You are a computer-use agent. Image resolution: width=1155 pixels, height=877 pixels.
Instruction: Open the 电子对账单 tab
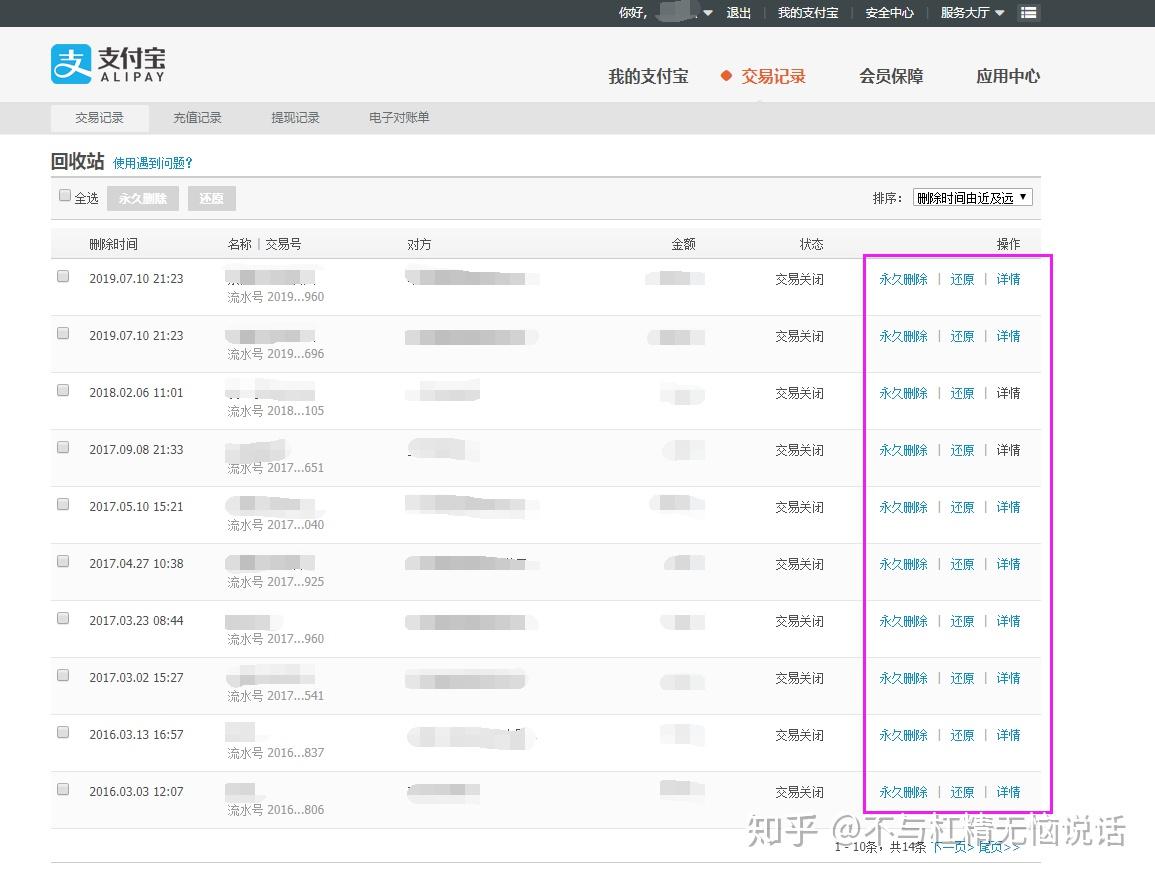(399, 118)
